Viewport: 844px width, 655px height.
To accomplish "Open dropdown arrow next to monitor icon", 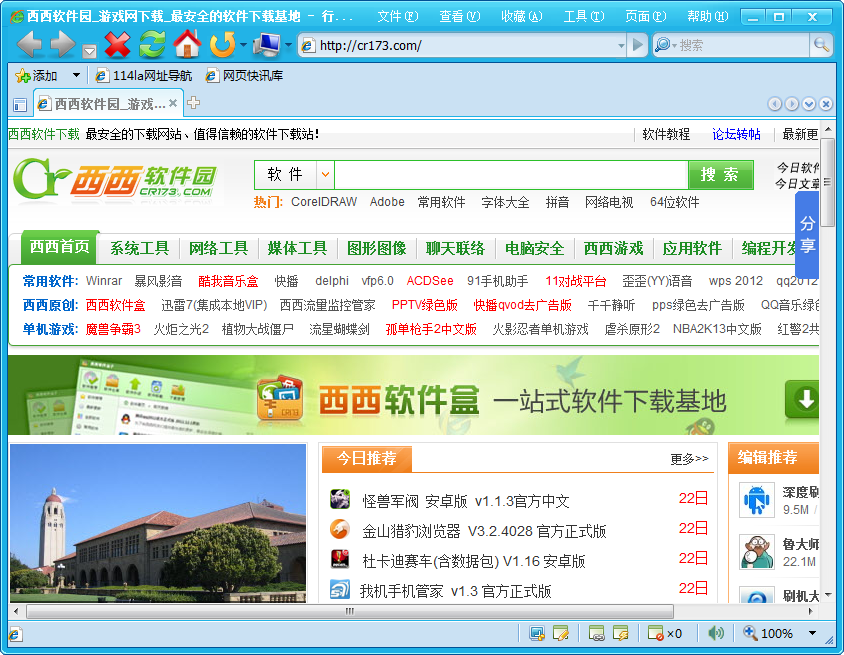I will click(289, 45).
